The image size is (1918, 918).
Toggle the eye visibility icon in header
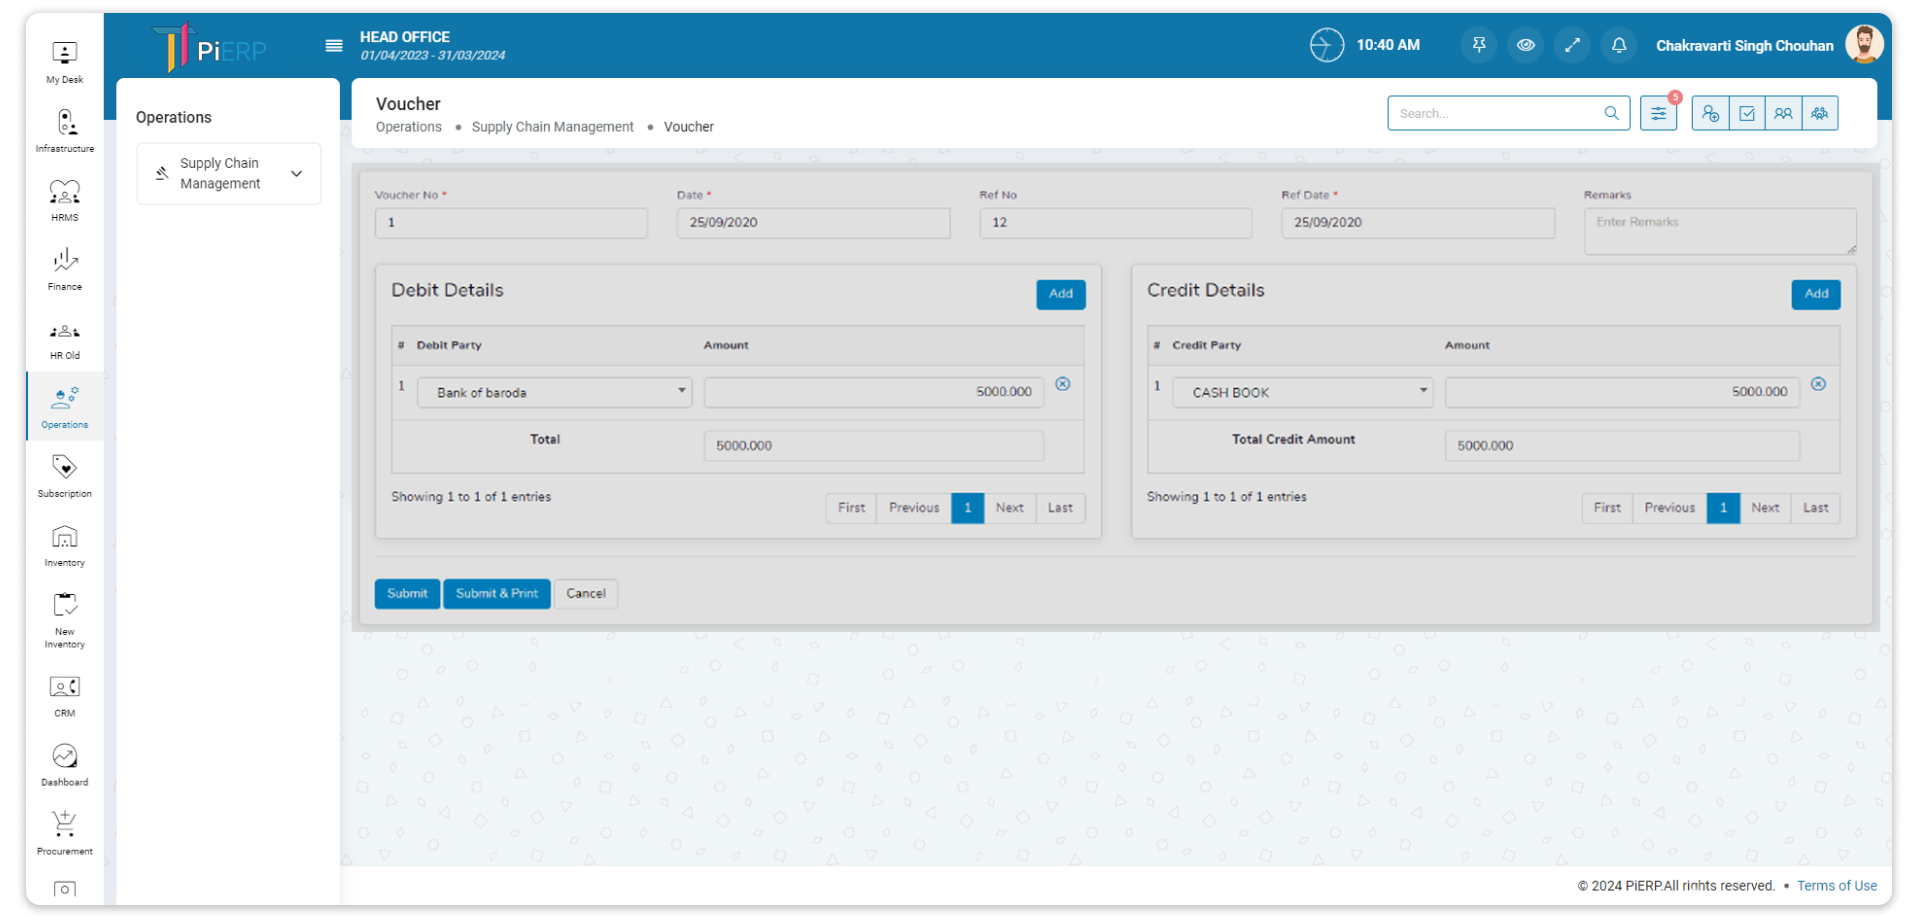[x=1525, y=45]
